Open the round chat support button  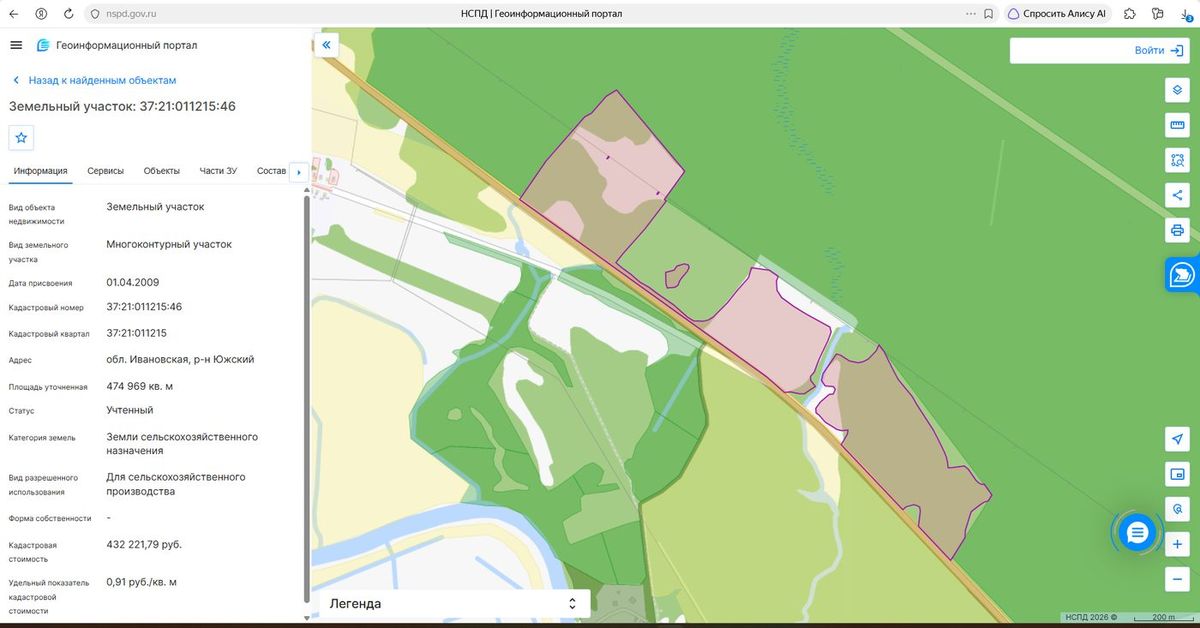click(x=1136, y=533)
